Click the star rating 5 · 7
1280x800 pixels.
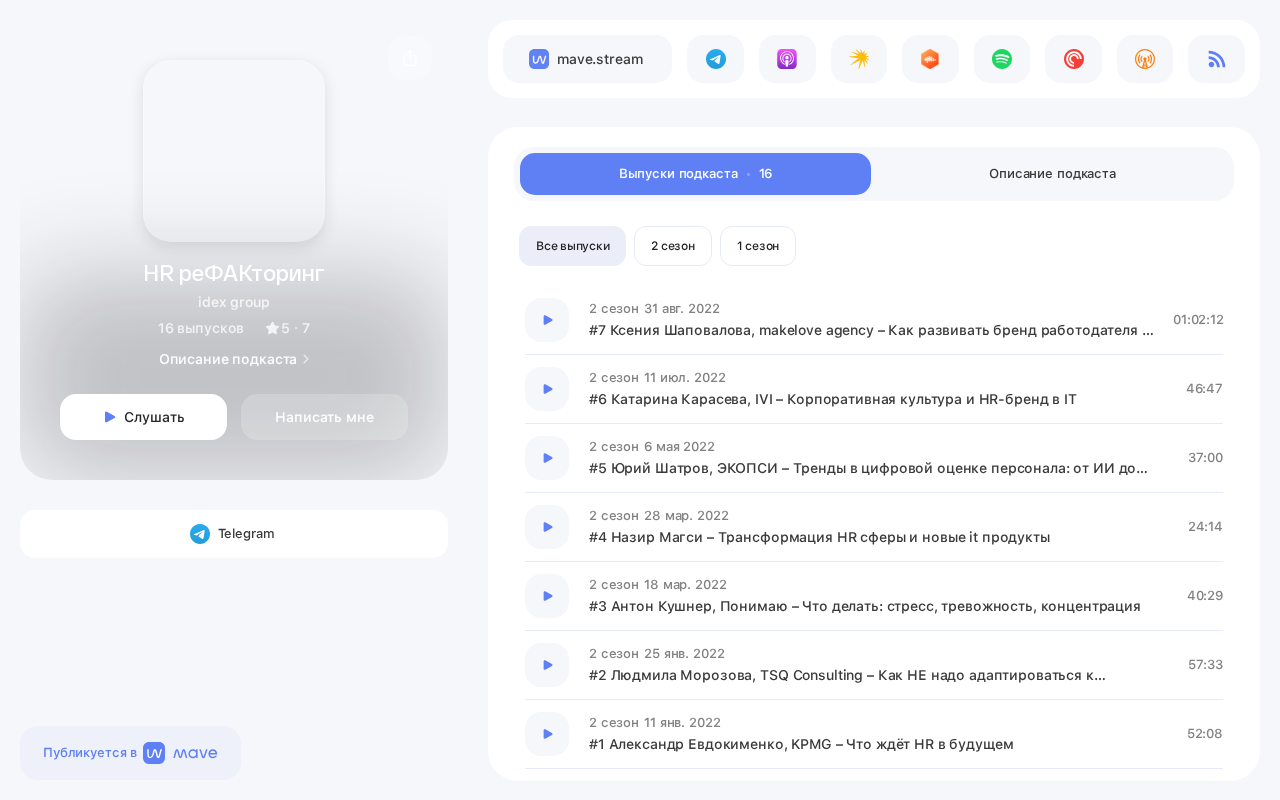288,328
